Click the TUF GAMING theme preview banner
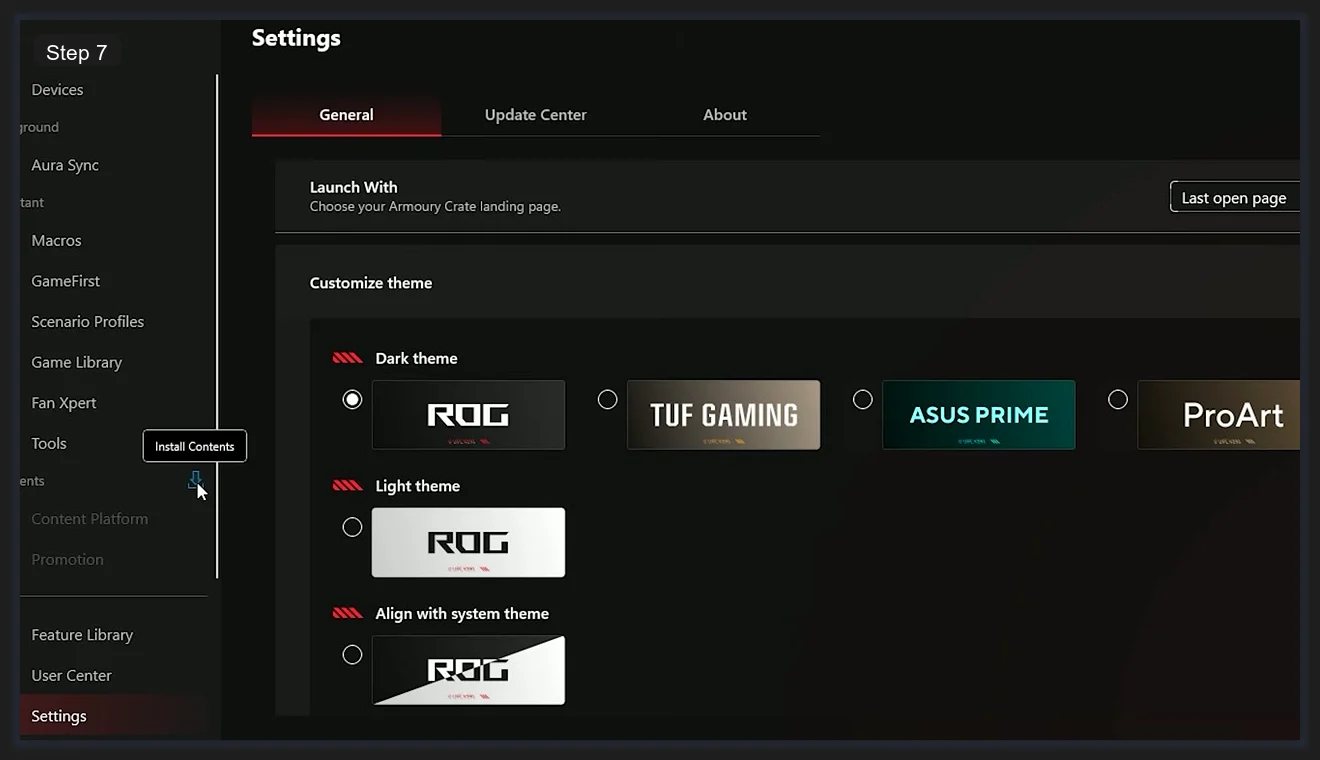Screen dimensions: 1320x760 (x=723, y=414)
